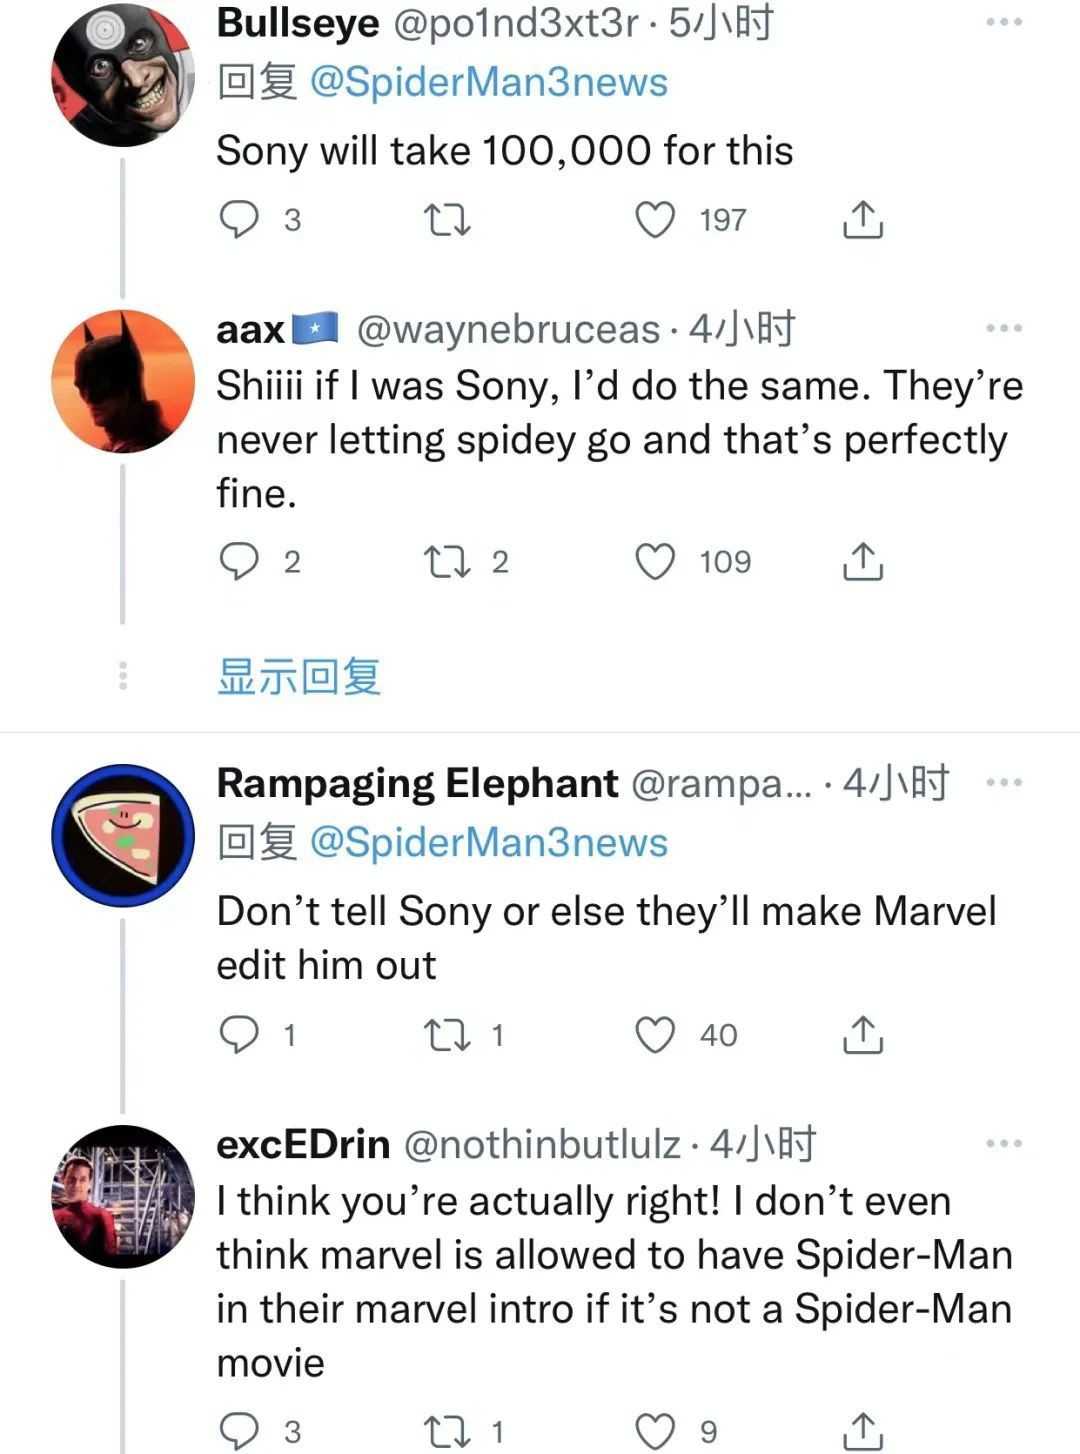Image resolution: width=1080 pixels, height=1454 pixels.
Task: Reply to excEDrin's tweet
Action: [x=239, y=1431]
